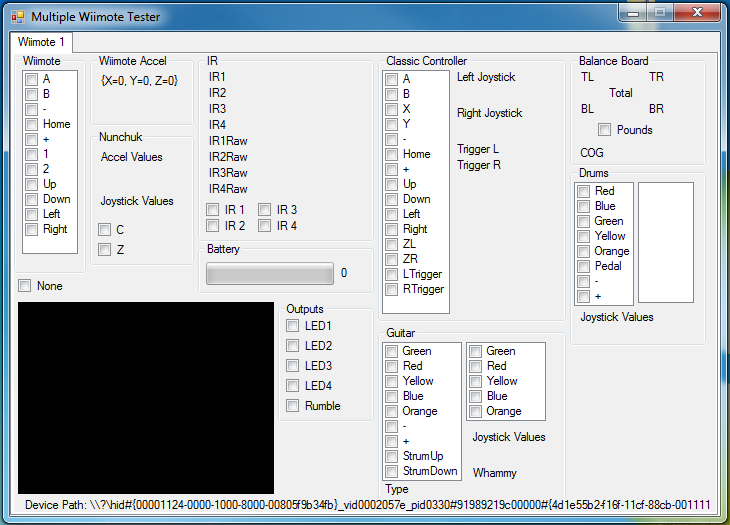Toggle the IR 4 checkbox
This screenshot has width=730, height=525.
pyautogui.click(x=264, y=226)
